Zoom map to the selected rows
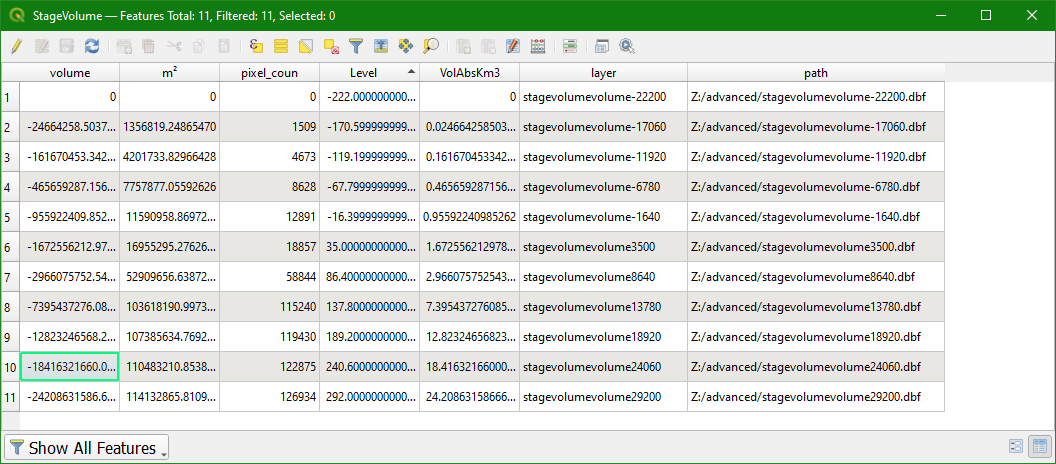This screenshot has height=464, width=1056. 431,46
